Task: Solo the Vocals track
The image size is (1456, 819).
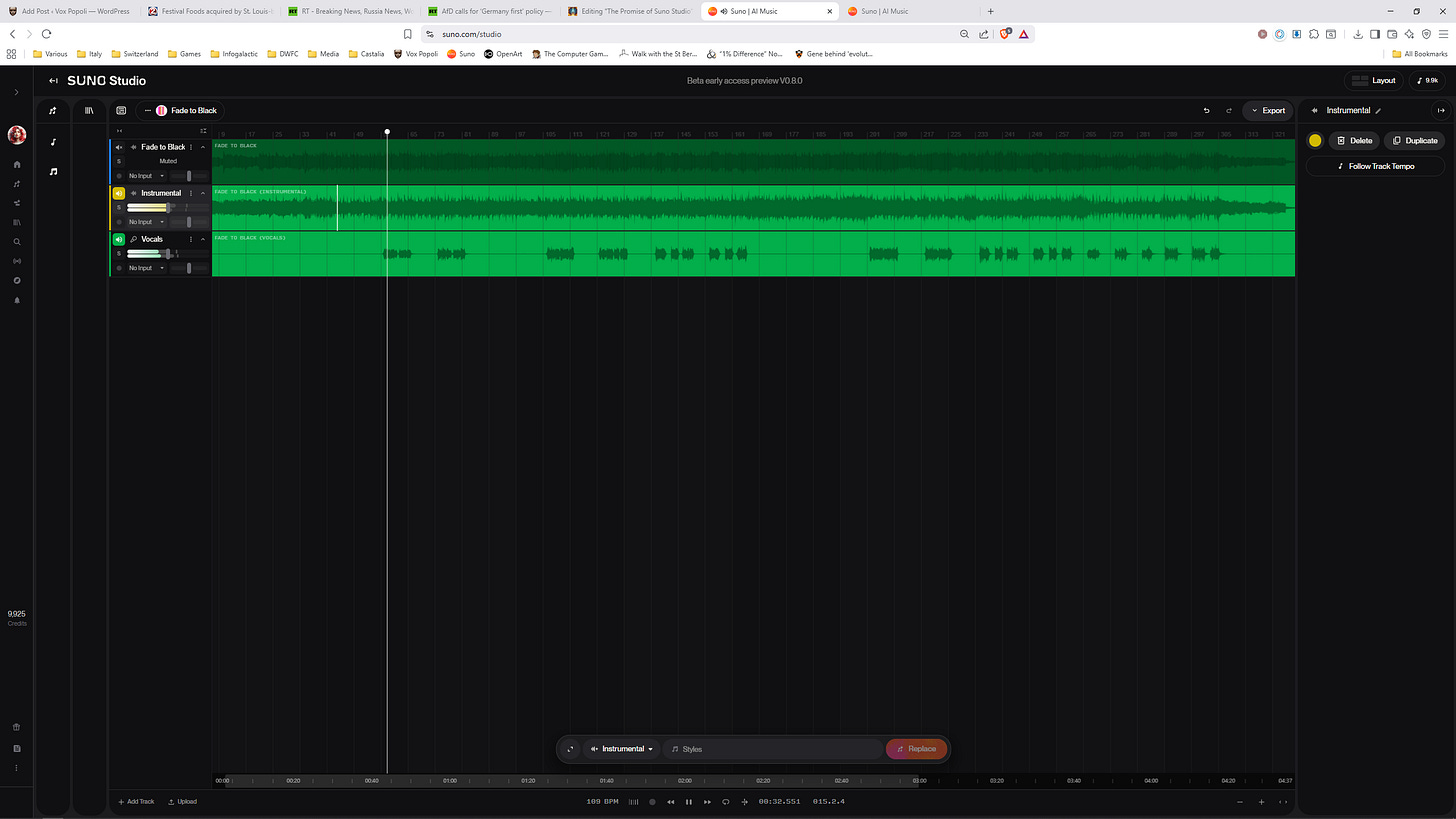Action: (119, 253)
